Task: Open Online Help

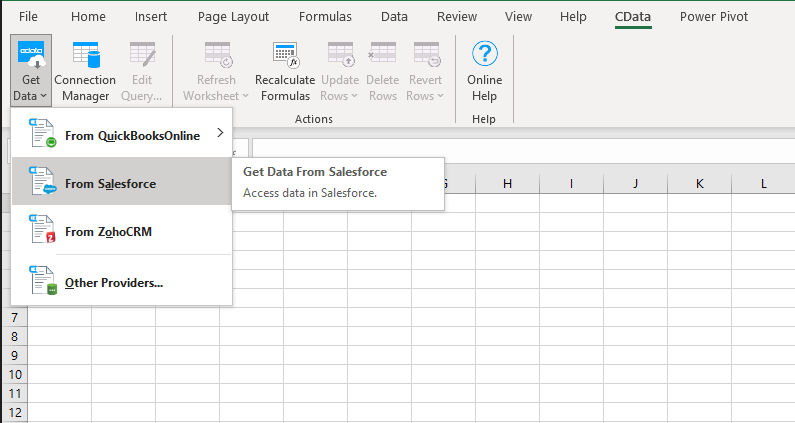Action: (485, 71)
